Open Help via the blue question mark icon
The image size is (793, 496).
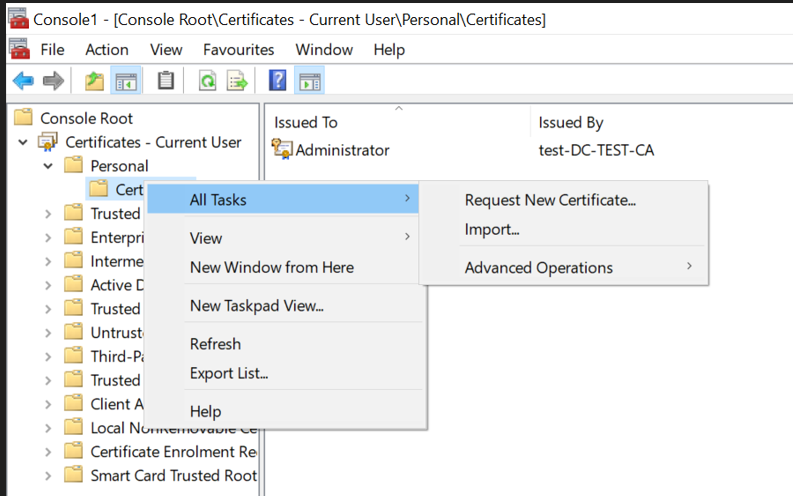tap(278, 81)
